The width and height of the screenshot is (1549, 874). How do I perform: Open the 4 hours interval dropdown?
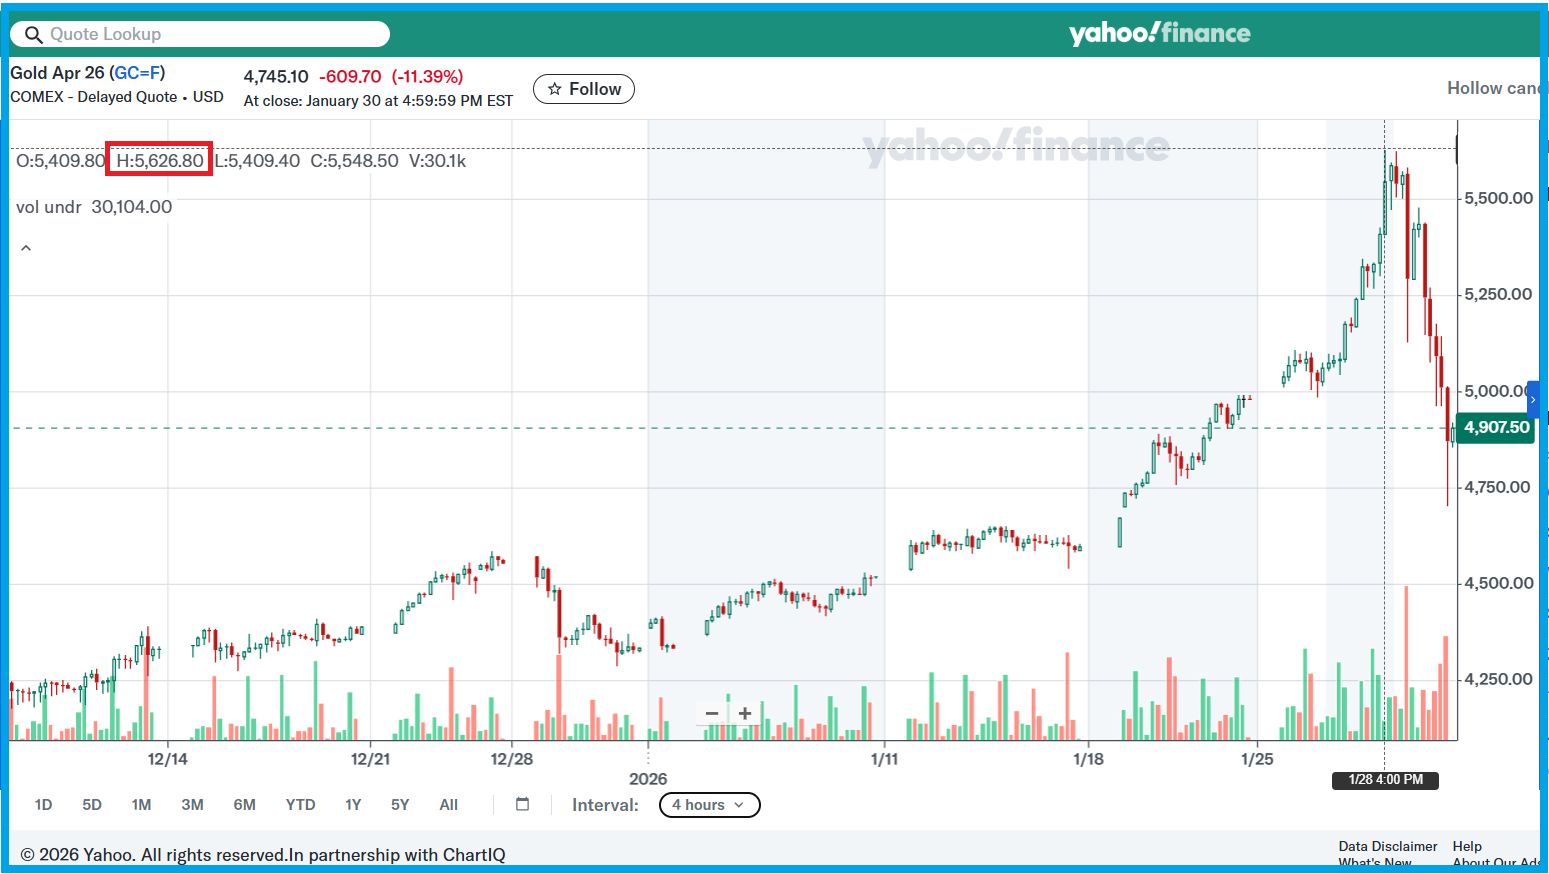coord(709,805)
